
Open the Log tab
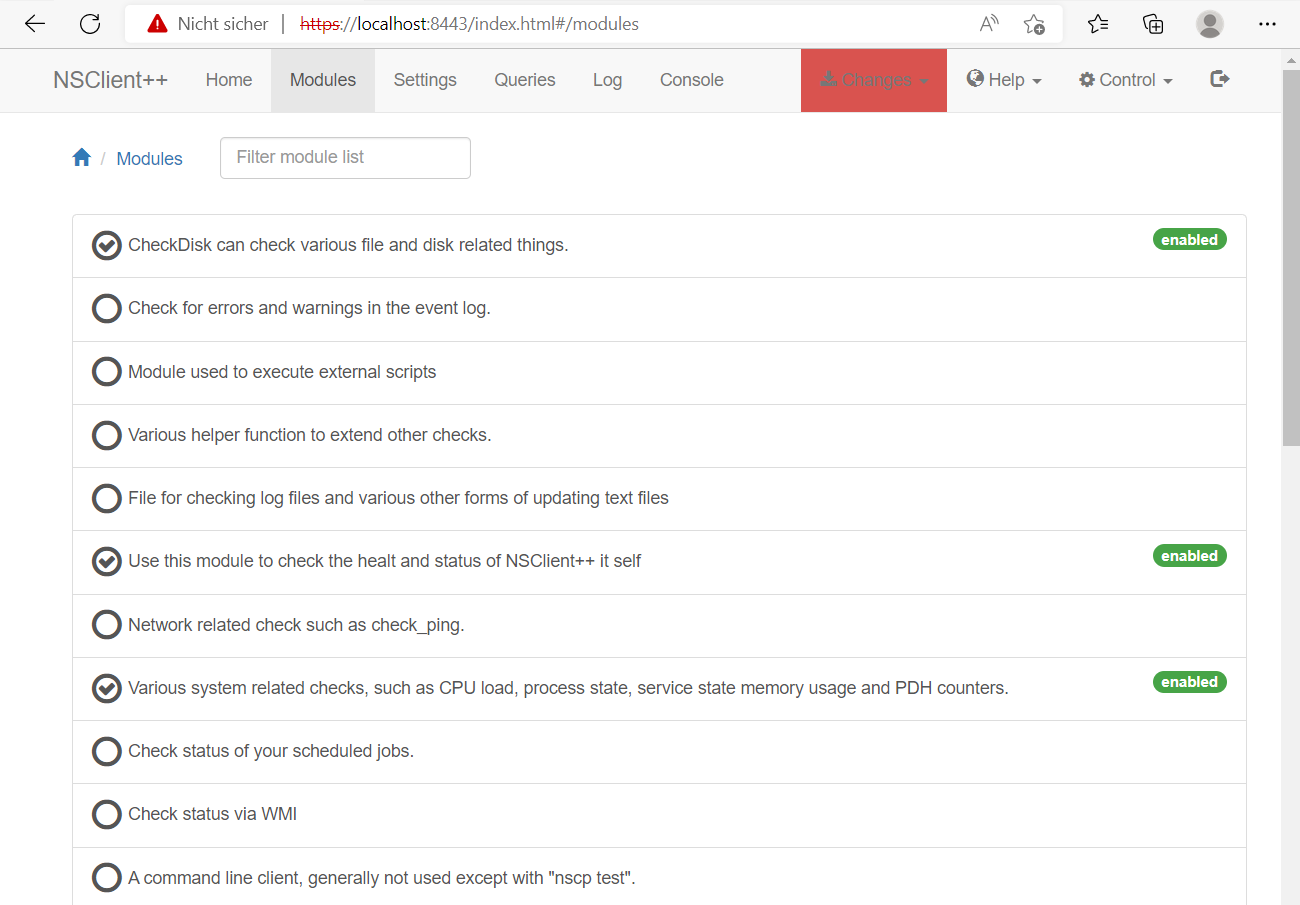tap(607, 80)
